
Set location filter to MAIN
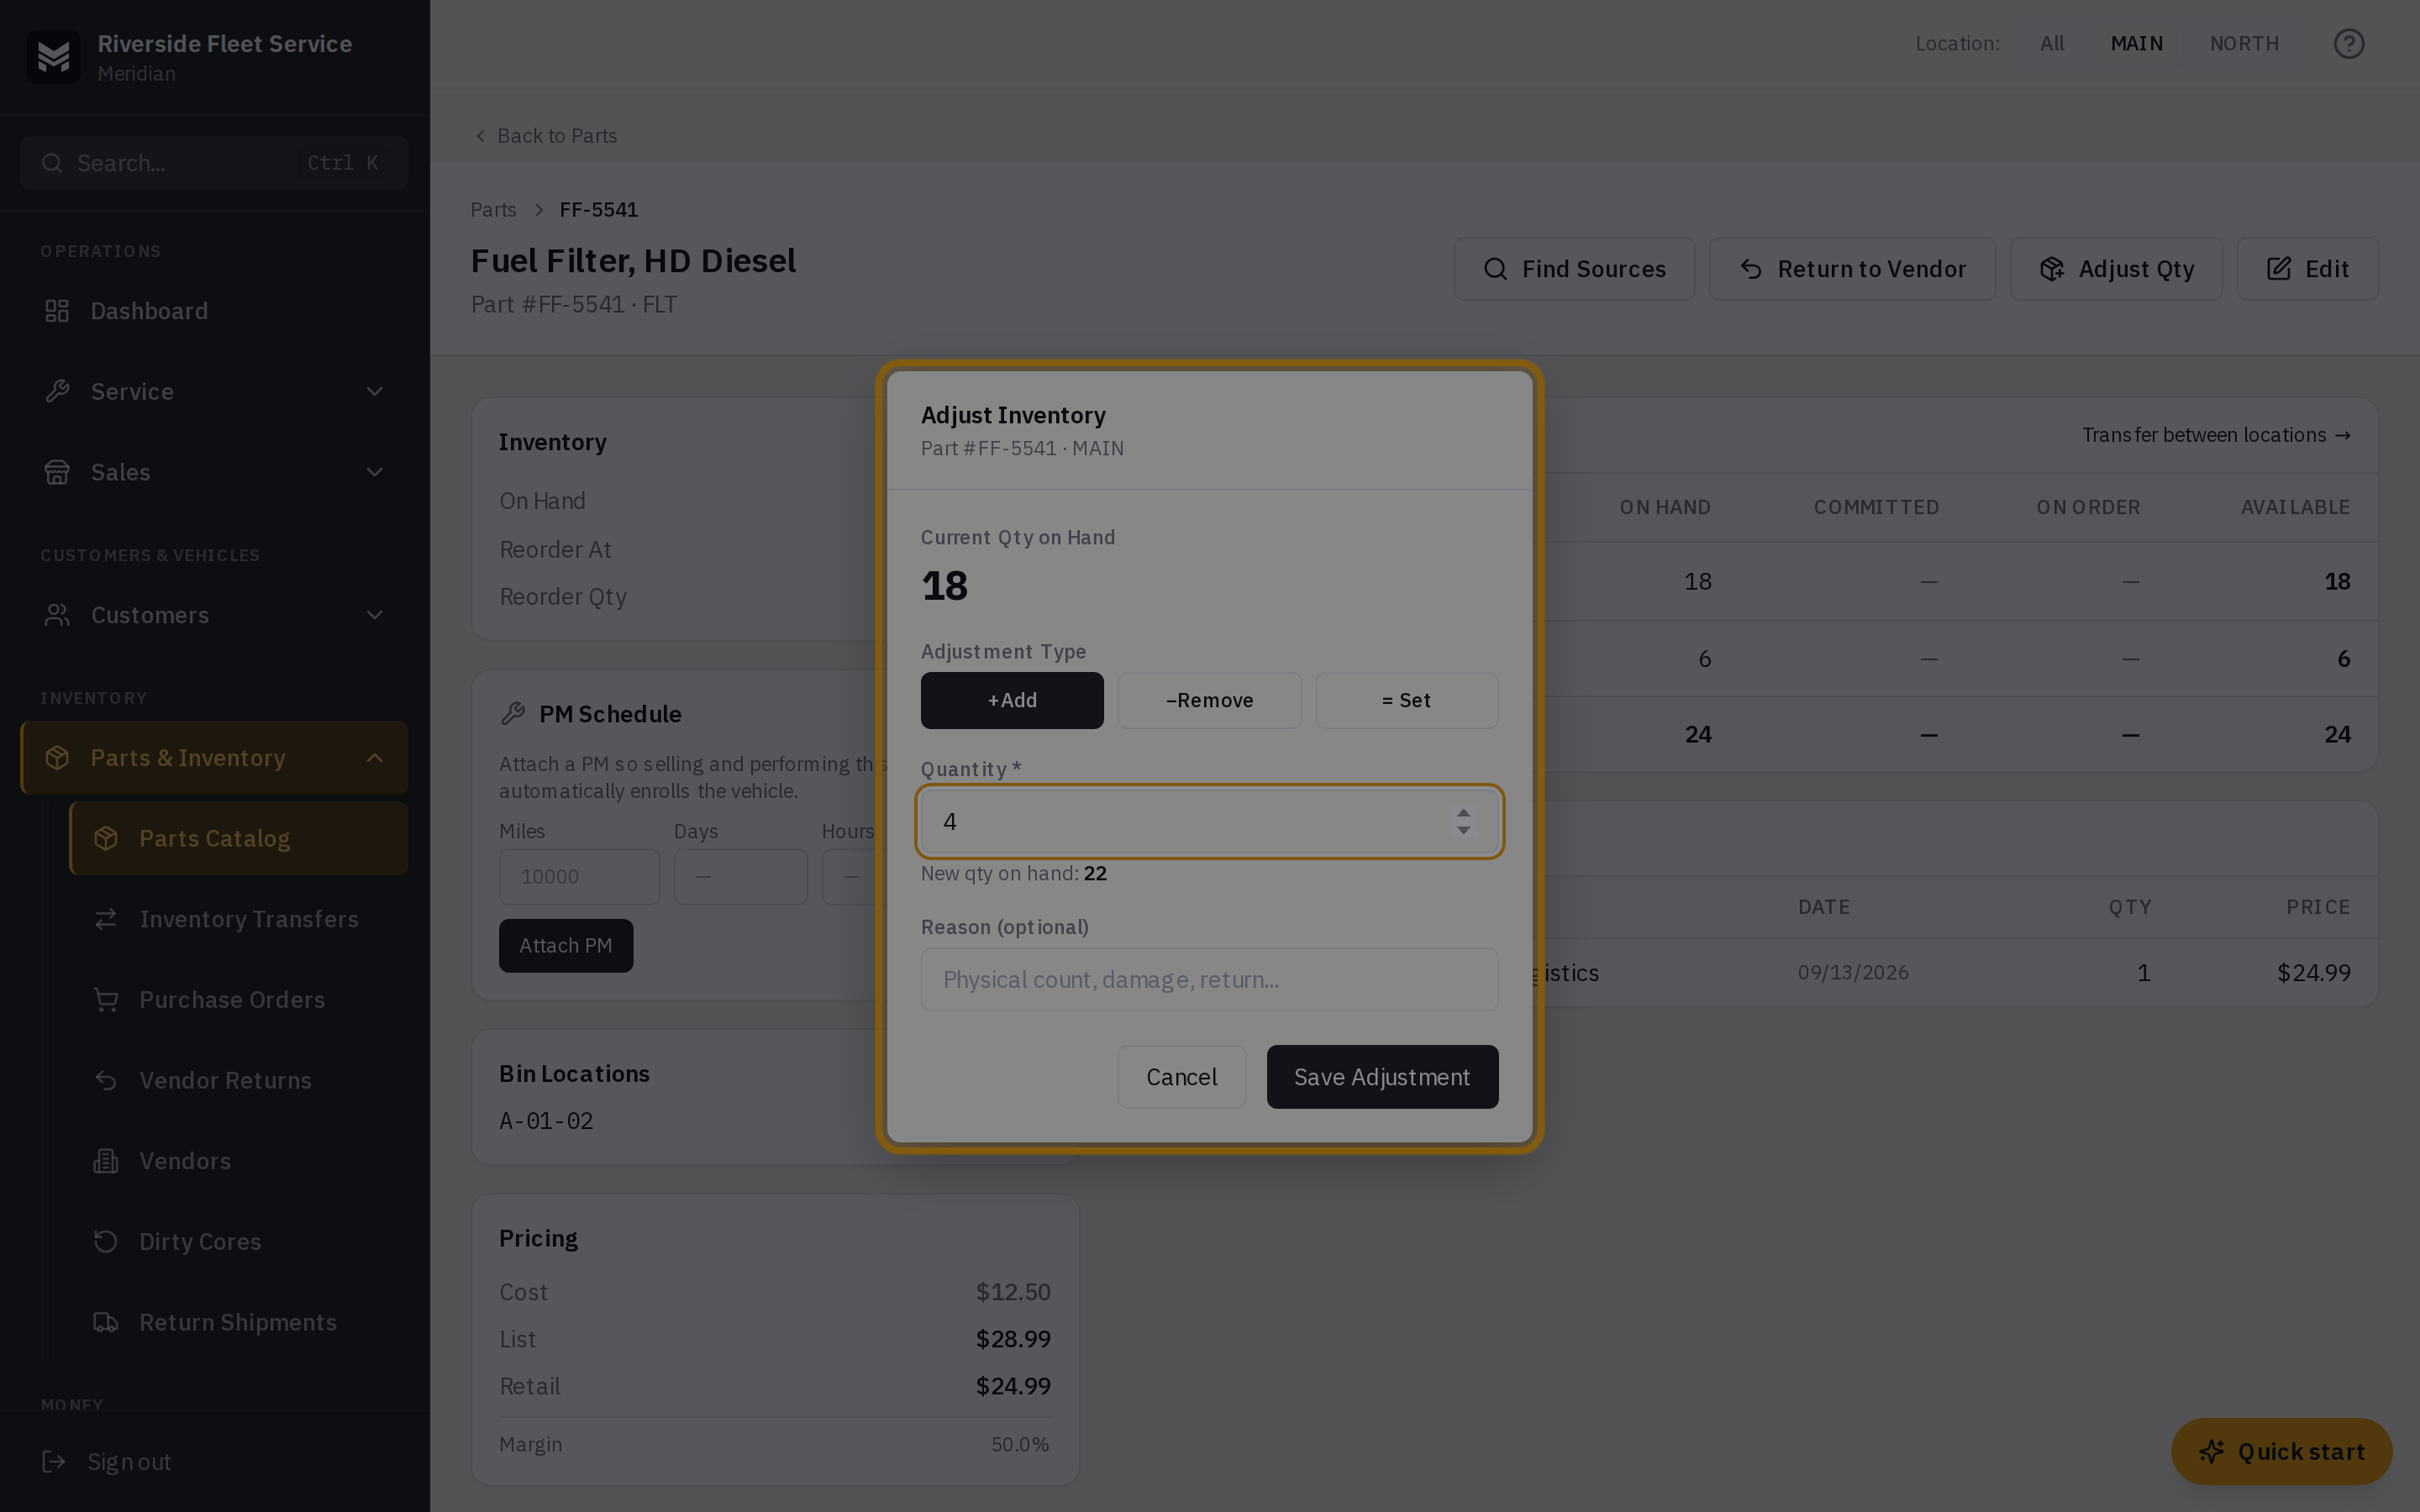pyautogui.click(x=2136, y=44)
